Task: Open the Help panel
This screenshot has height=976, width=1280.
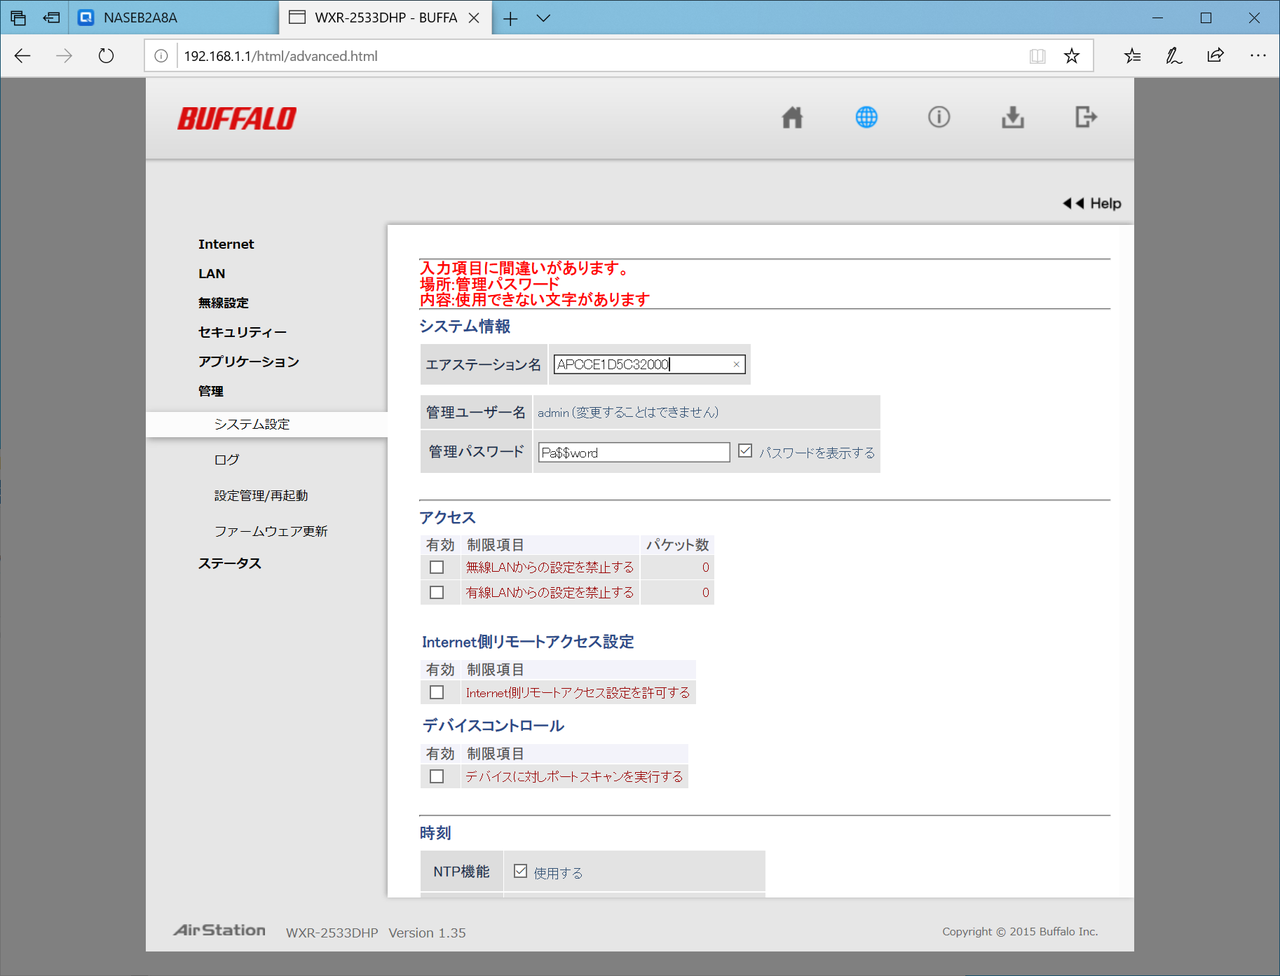Action: pyautogui.click(x=1092, y=203)
